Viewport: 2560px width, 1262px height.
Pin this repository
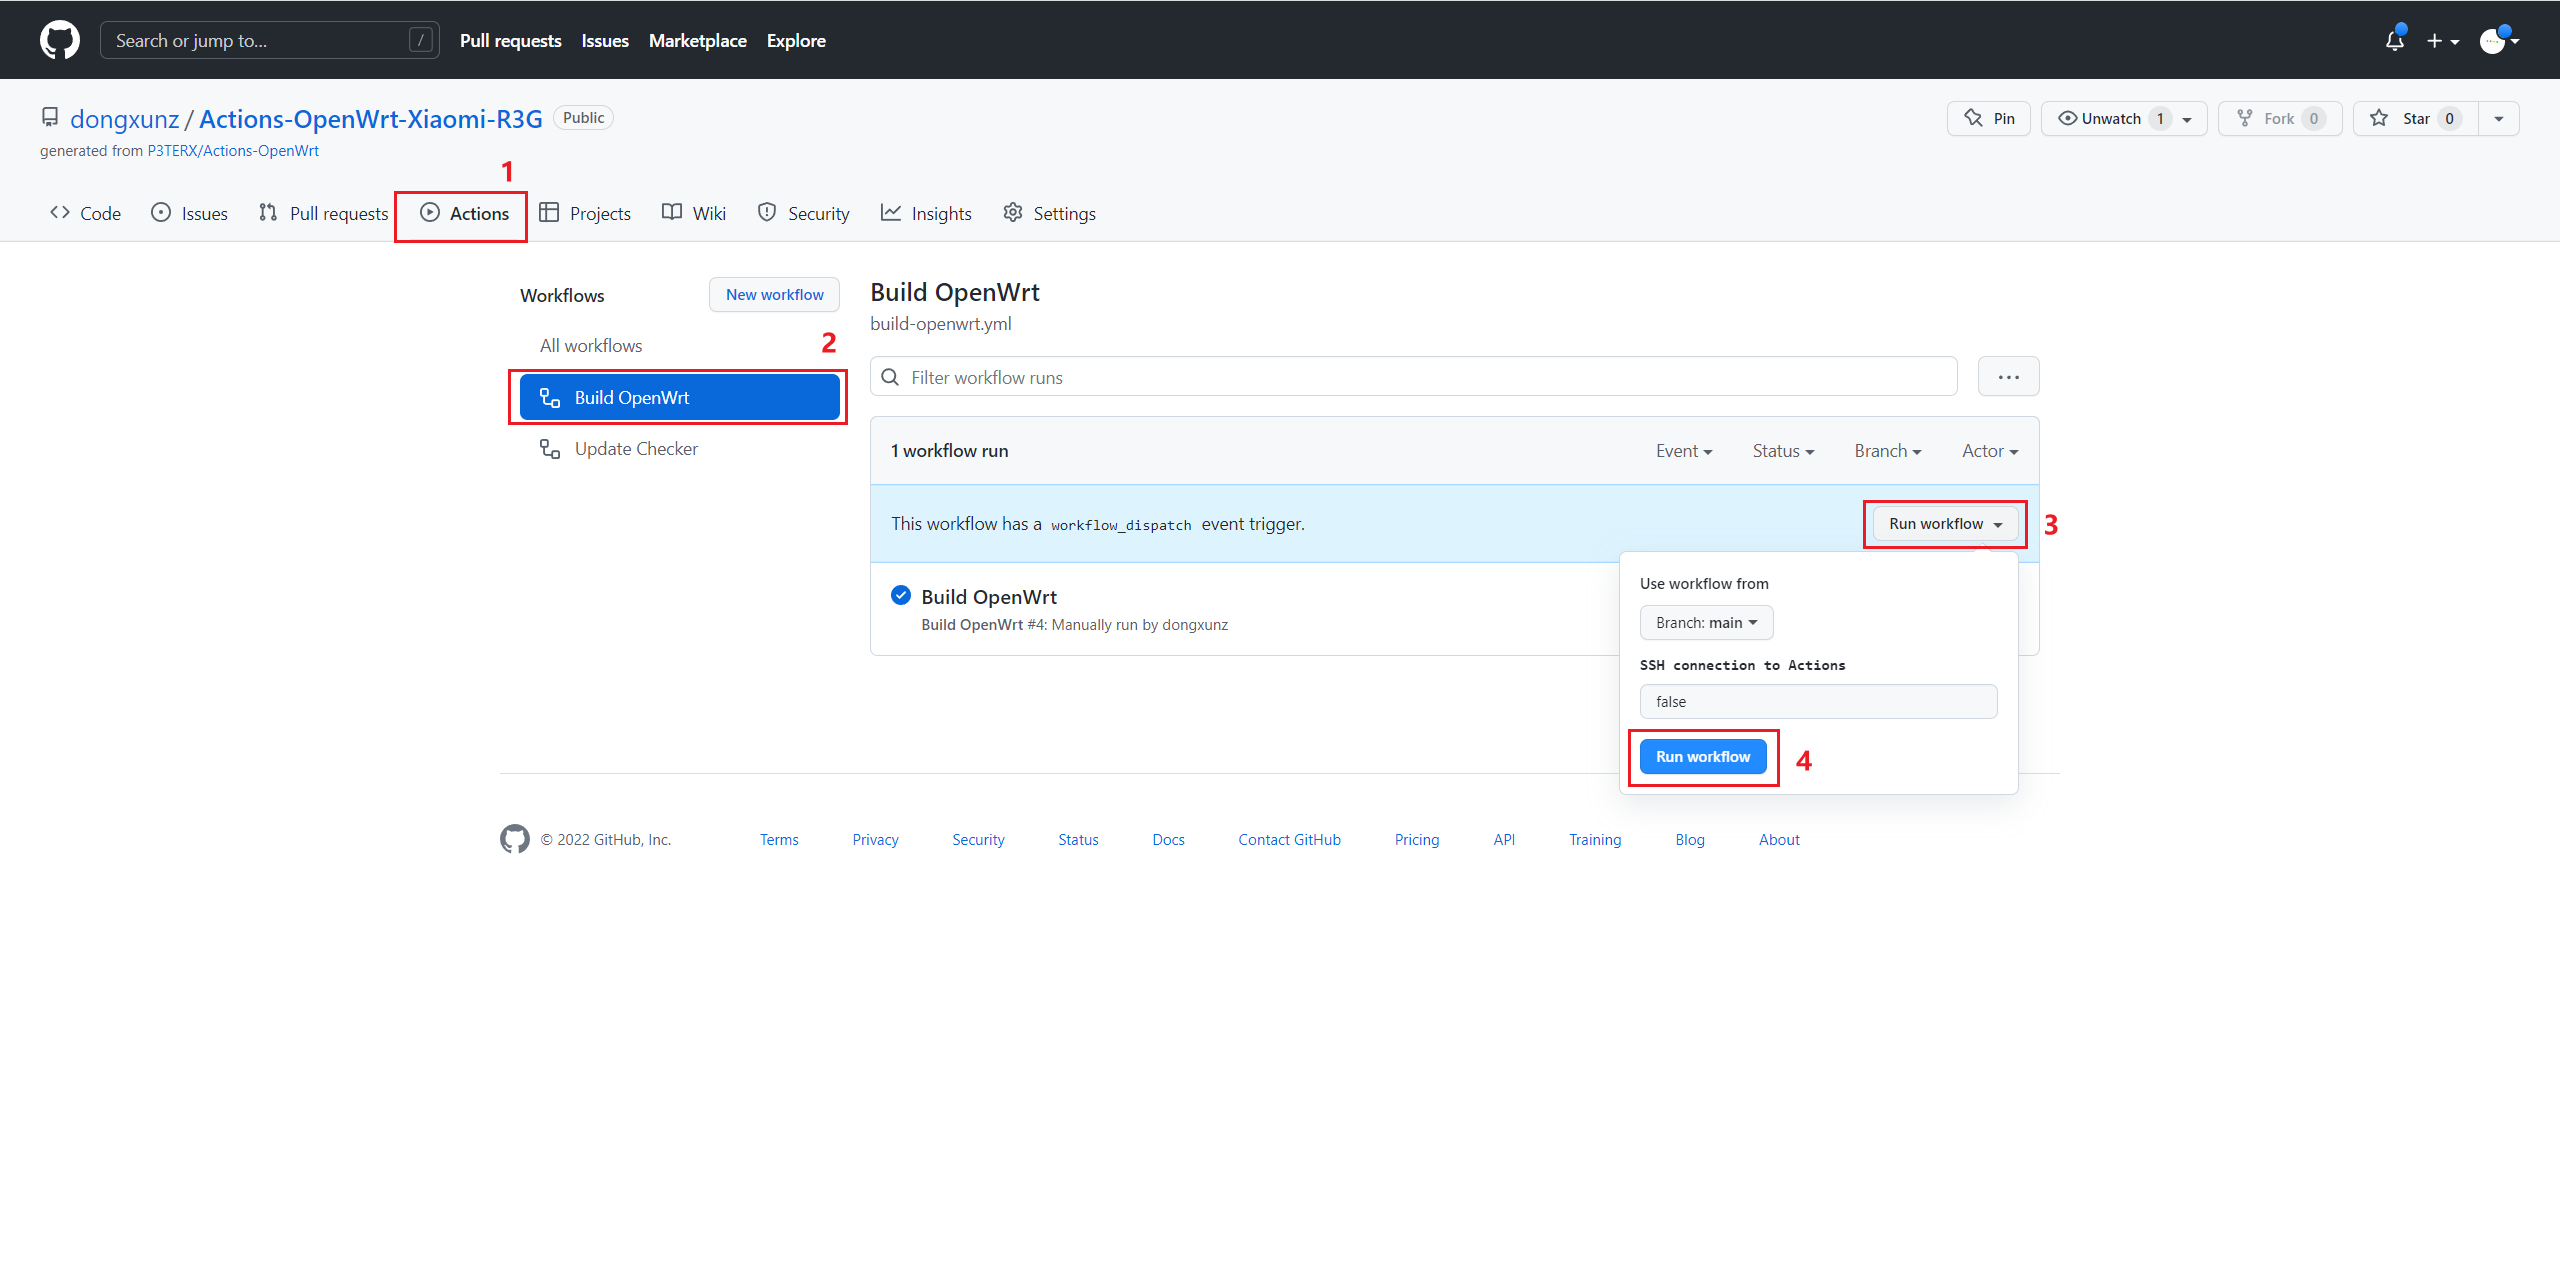(x=1989, y=118)
